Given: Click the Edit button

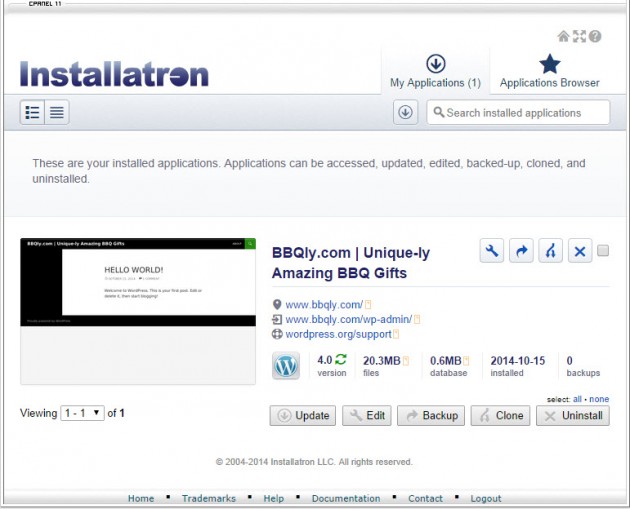Looking at the screenshot, I should tap(367, 415).
